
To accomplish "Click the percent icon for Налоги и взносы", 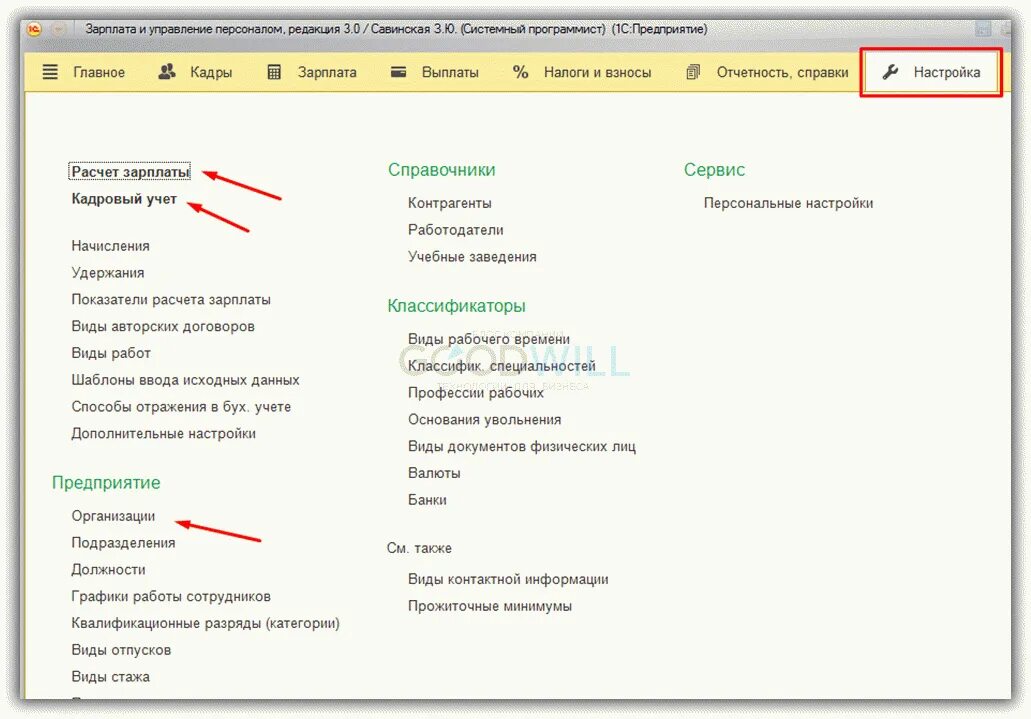I will coord(520,72).
